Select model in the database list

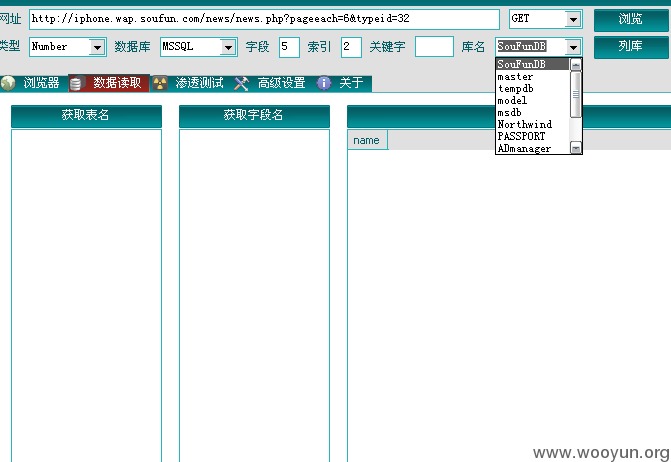tap(533, 101)
